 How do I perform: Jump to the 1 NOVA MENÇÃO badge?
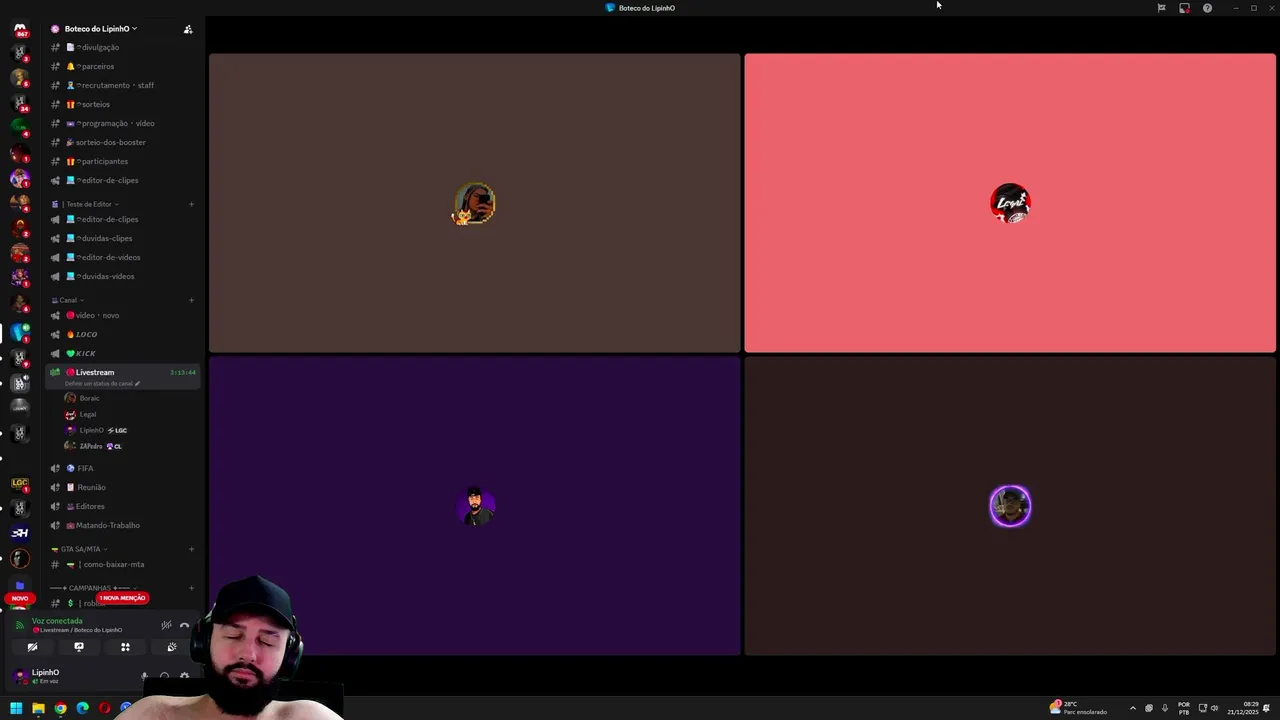click(x=122, y=598)
